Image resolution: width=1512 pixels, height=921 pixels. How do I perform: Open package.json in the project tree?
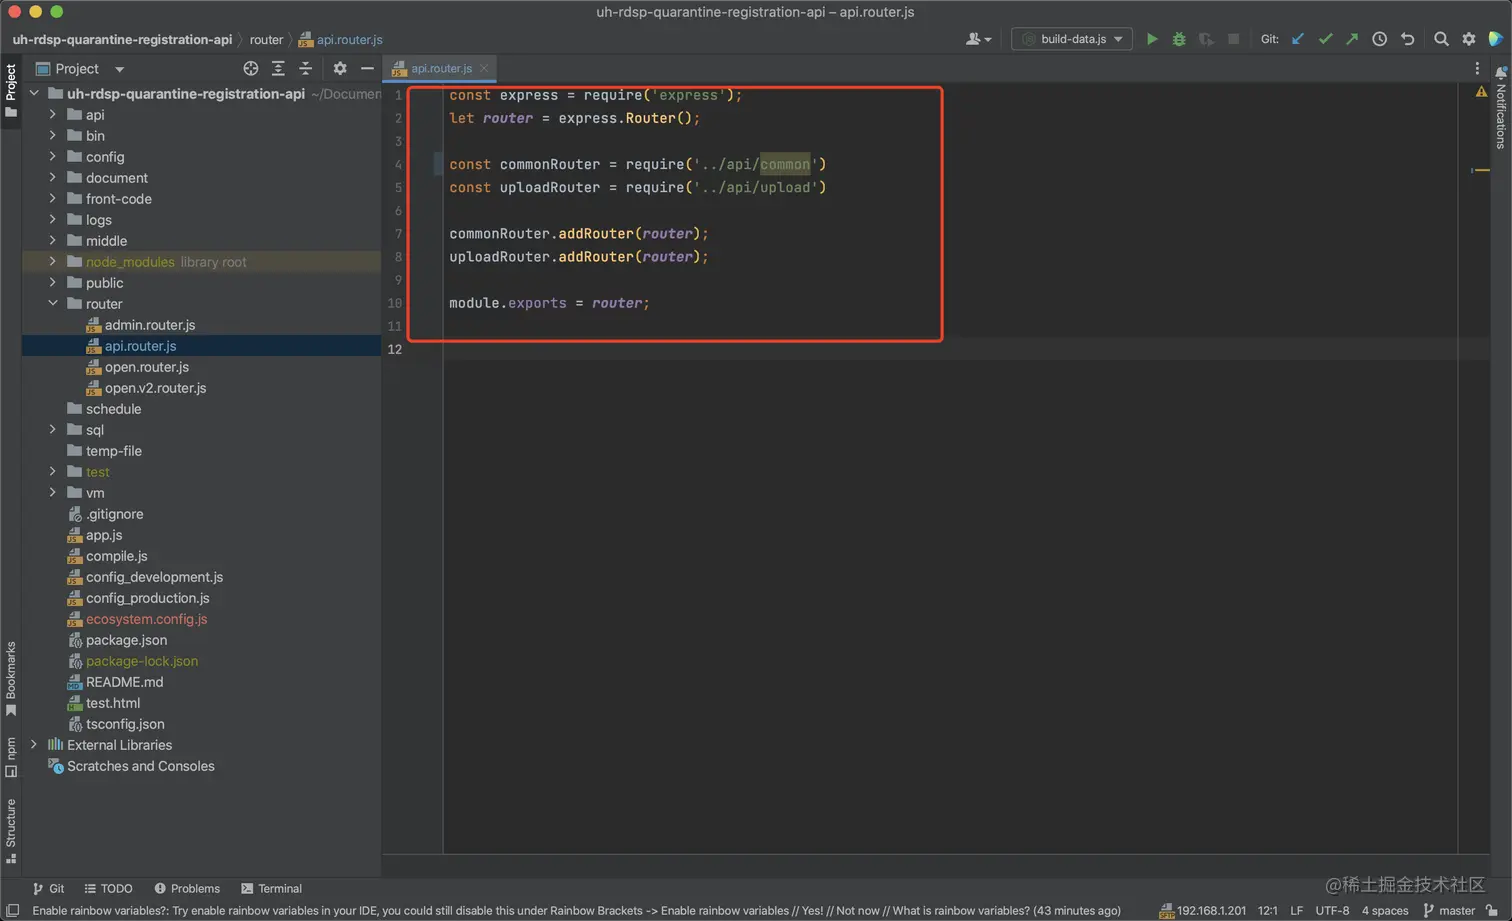126,639
